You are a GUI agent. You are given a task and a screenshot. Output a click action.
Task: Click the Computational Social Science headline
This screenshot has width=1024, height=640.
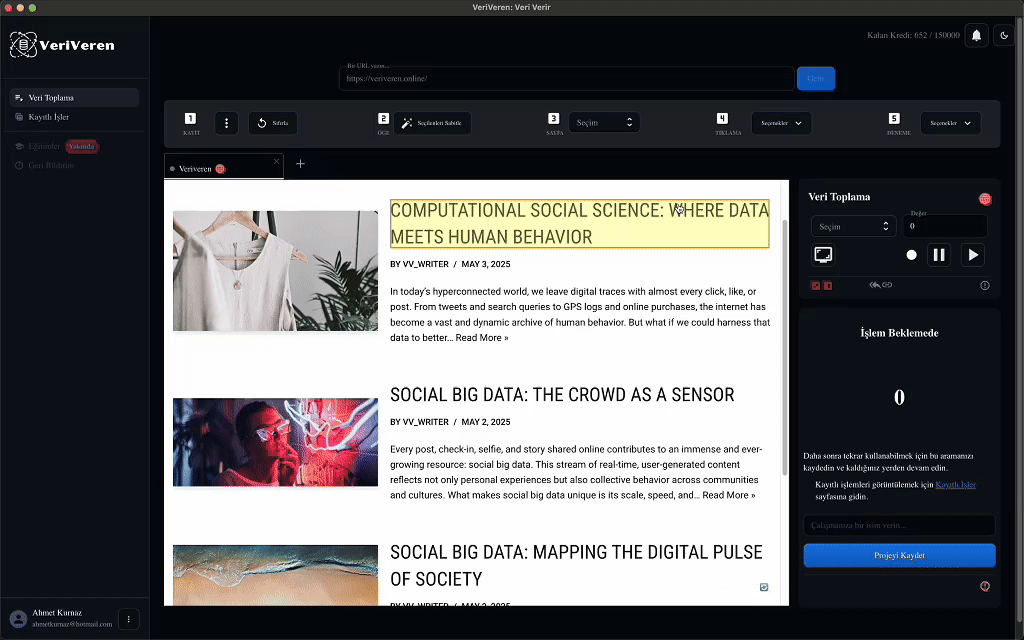pos(579,223)
